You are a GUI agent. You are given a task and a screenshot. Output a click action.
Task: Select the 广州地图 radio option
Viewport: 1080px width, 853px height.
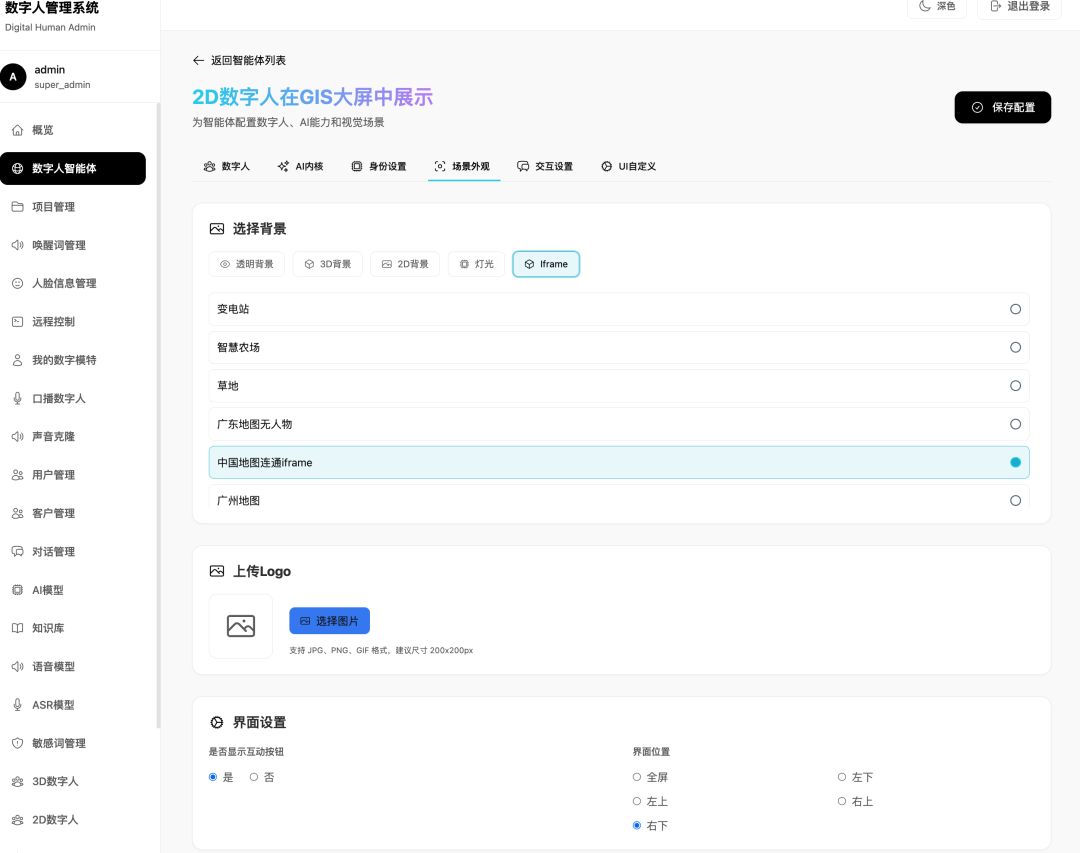tap(1015, 501)
